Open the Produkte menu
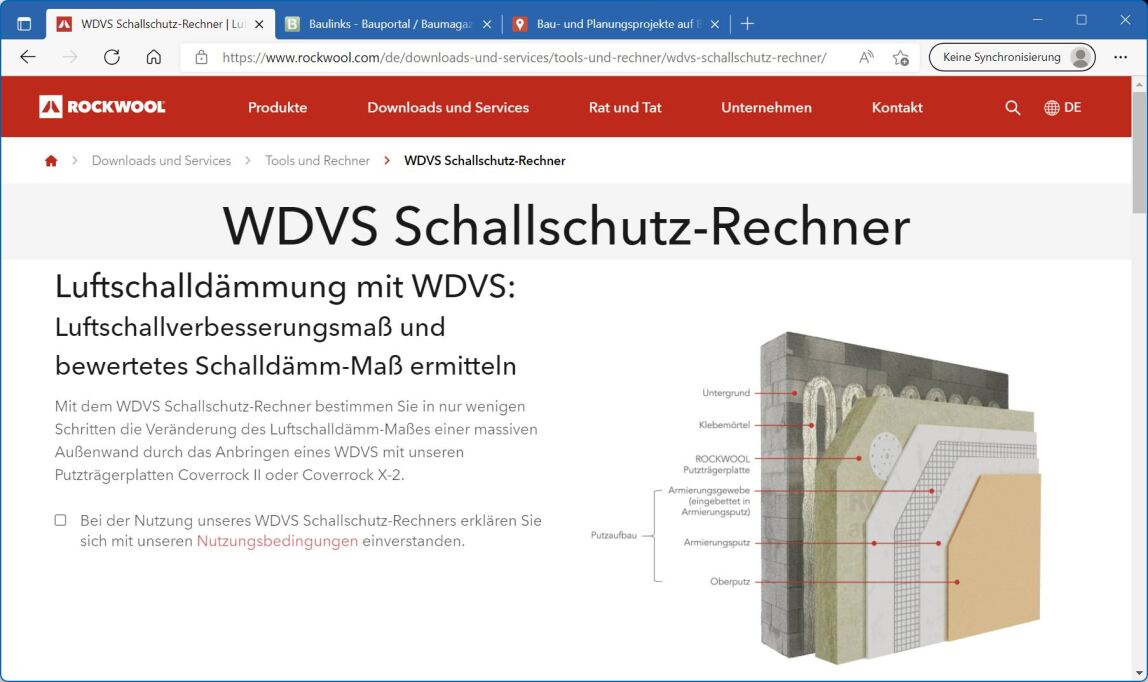This screenshot has width=1148, height=682. 277,108
